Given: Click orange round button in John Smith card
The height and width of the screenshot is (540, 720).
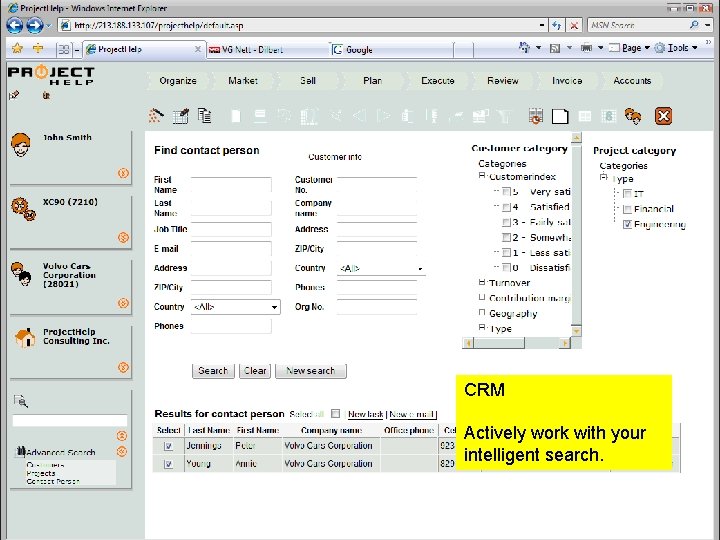Looking at the screenshot, I should 123,173.
